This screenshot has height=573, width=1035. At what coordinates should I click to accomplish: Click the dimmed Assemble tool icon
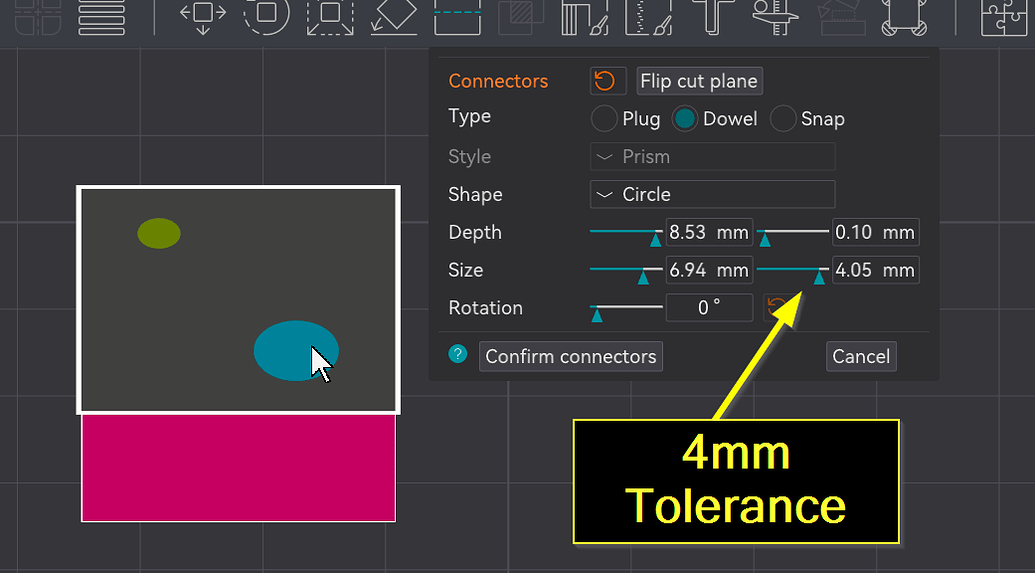click(841, 15)
